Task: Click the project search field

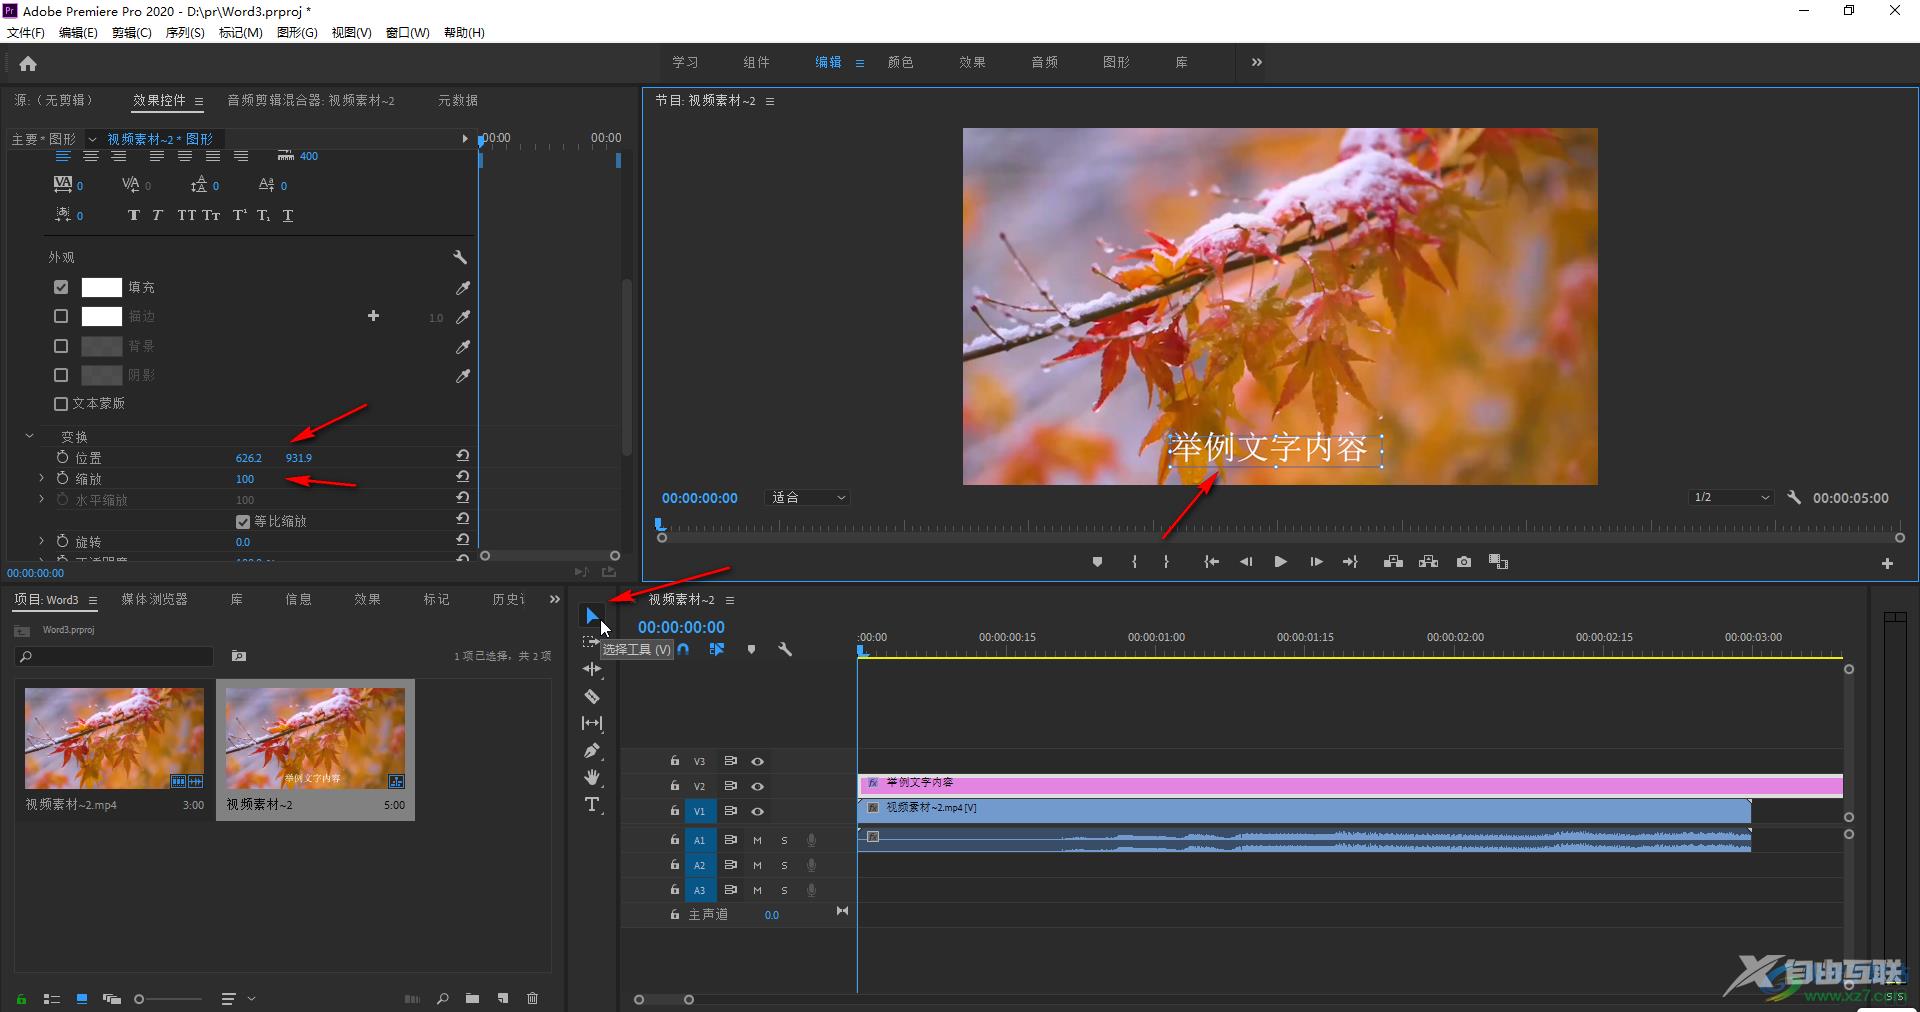Action: pos(115,656)
